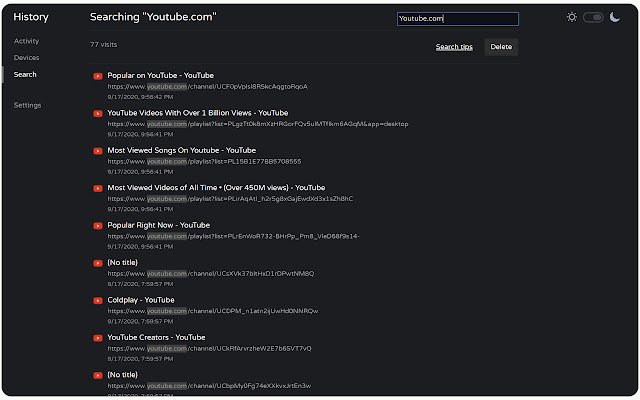Click the URL containing PL15B1E77BB5708555
The image size is (640, 400).
pyautogui.click(x=204, y=161)
